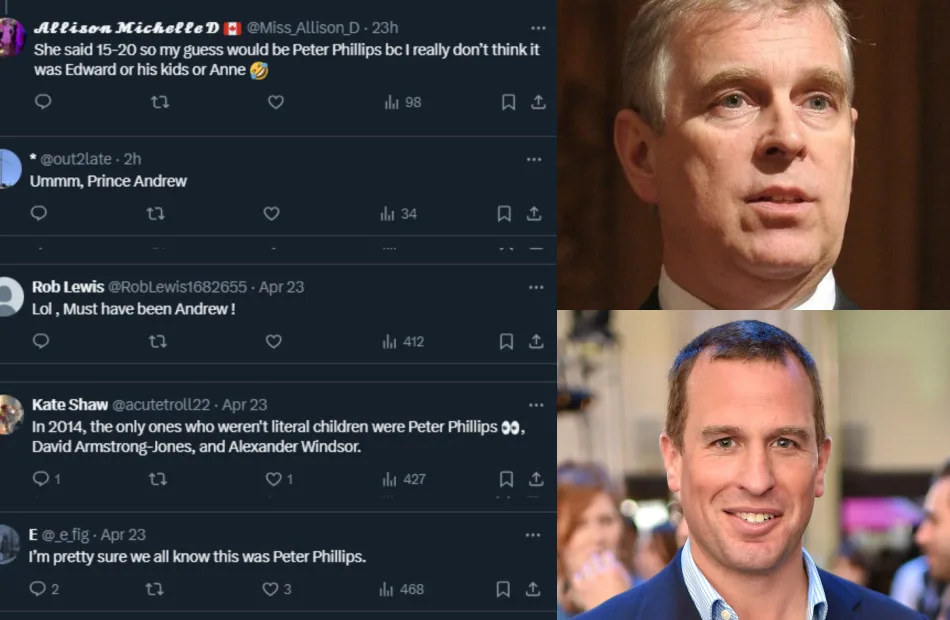The image size is (950, 620).
Task: Share the E @_e_fig tweet
Action: point(533,588)
